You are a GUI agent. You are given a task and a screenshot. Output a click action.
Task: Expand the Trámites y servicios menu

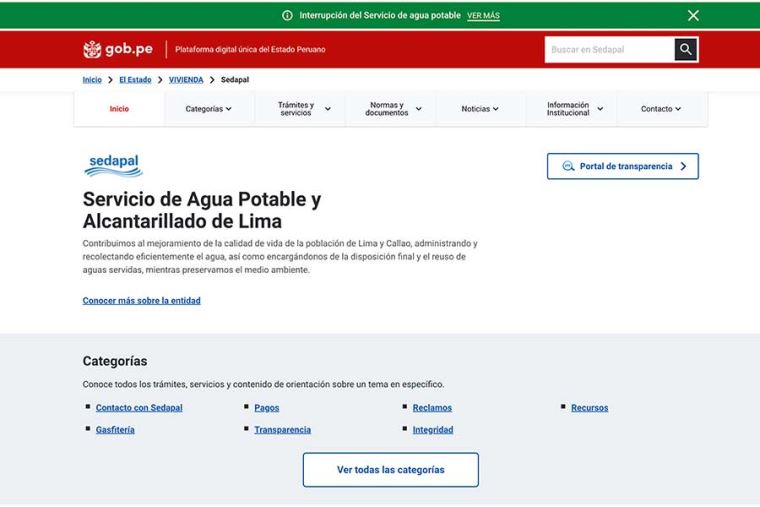(x=303, y=109)
